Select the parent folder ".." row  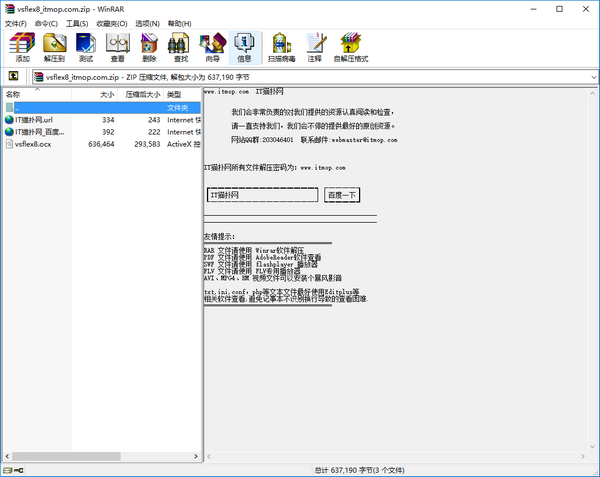103,108
